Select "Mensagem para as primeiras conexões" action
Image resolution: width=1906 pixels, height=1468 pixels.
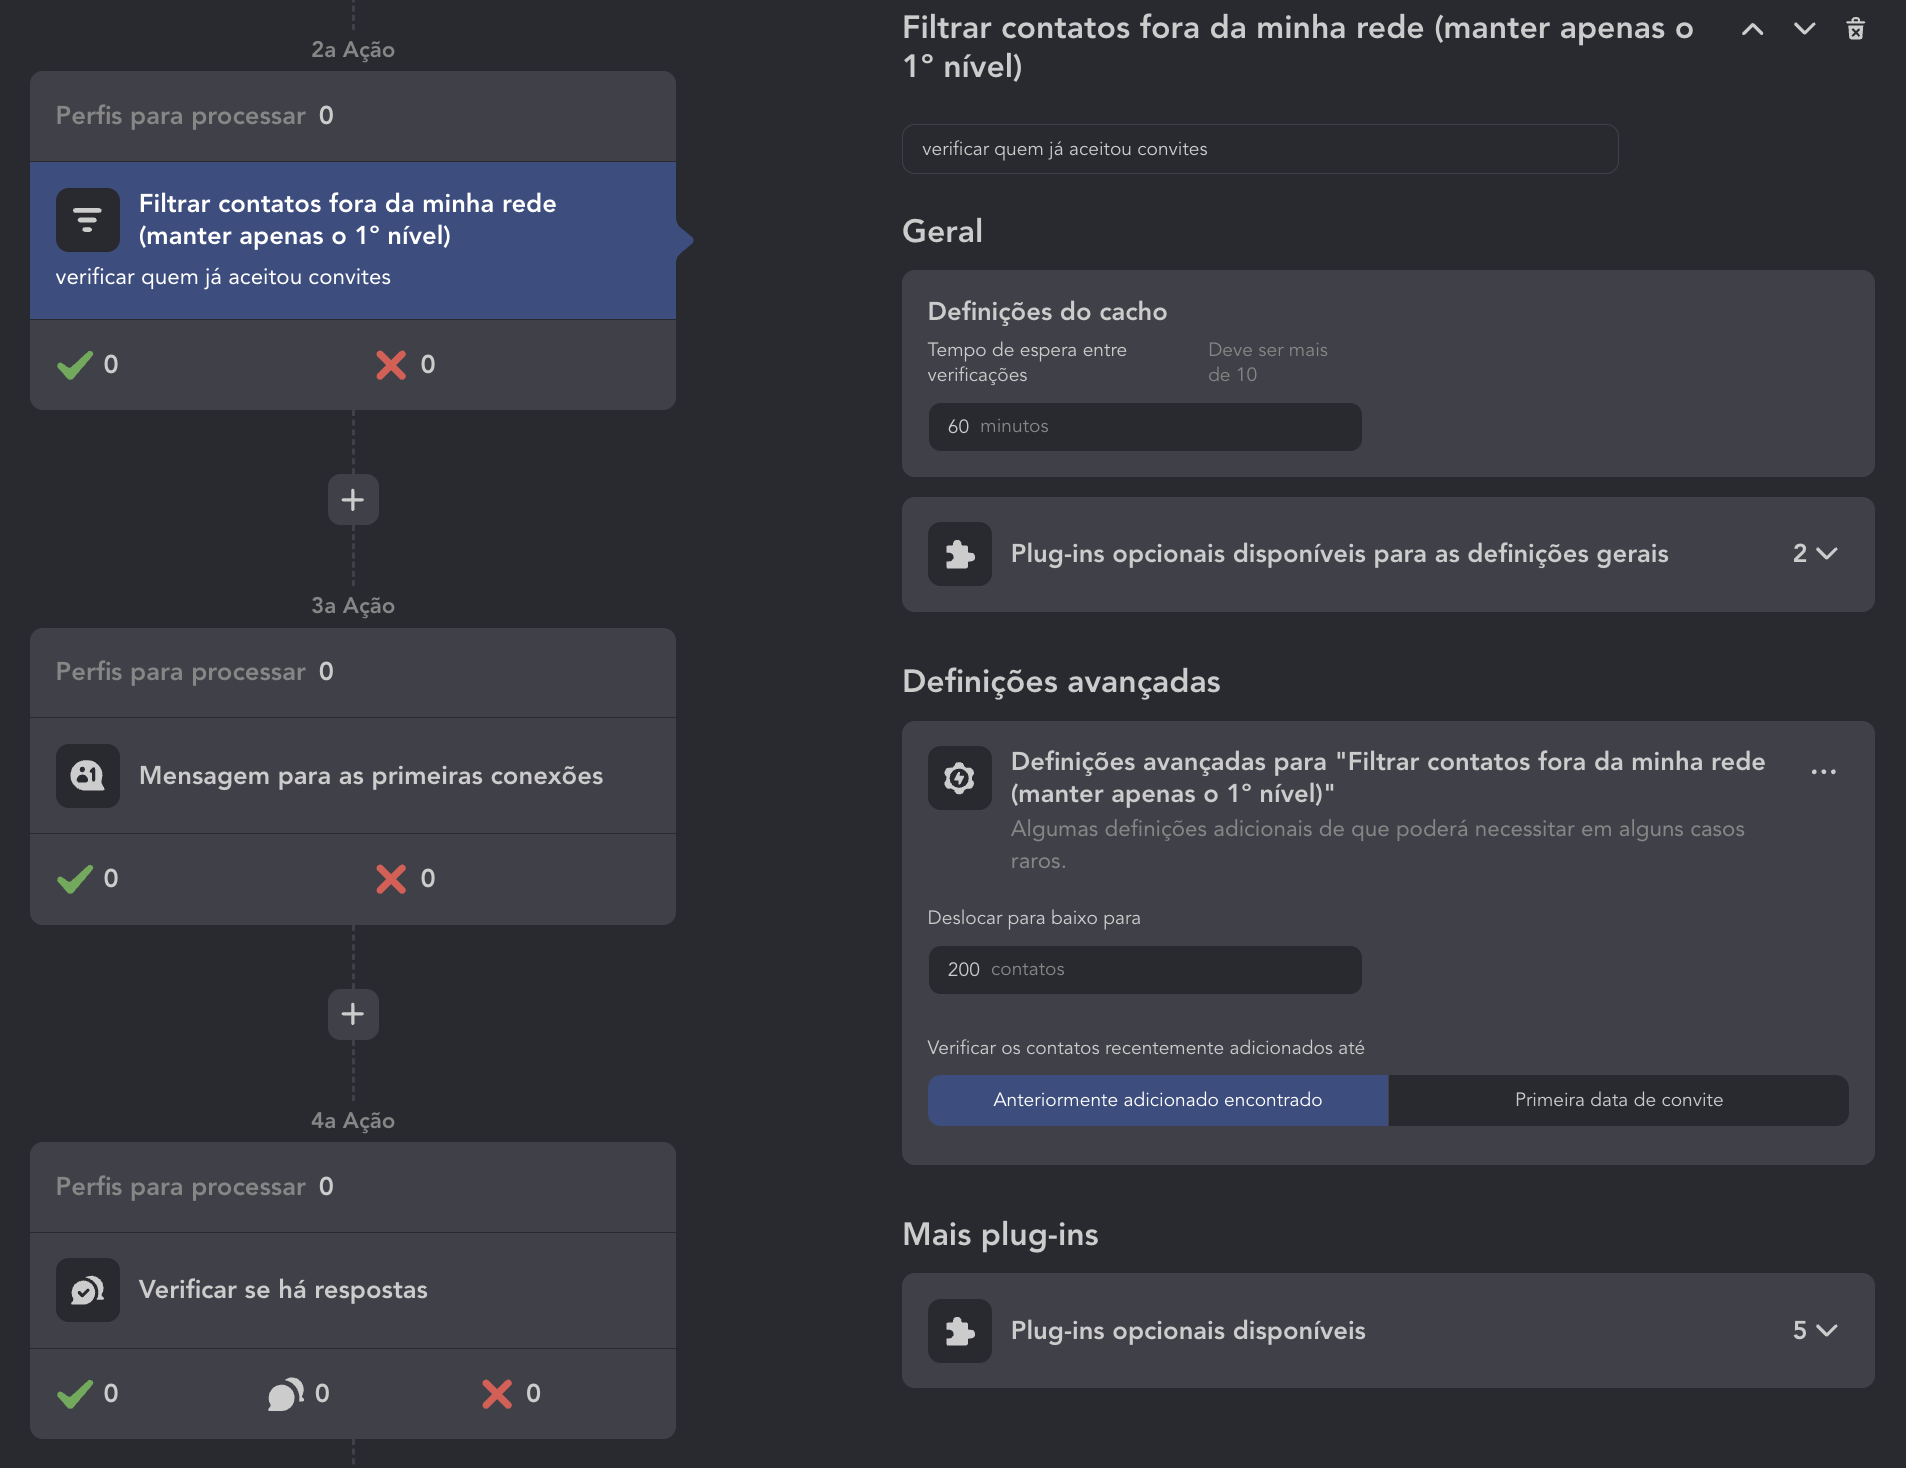click(x=371, y=776)
